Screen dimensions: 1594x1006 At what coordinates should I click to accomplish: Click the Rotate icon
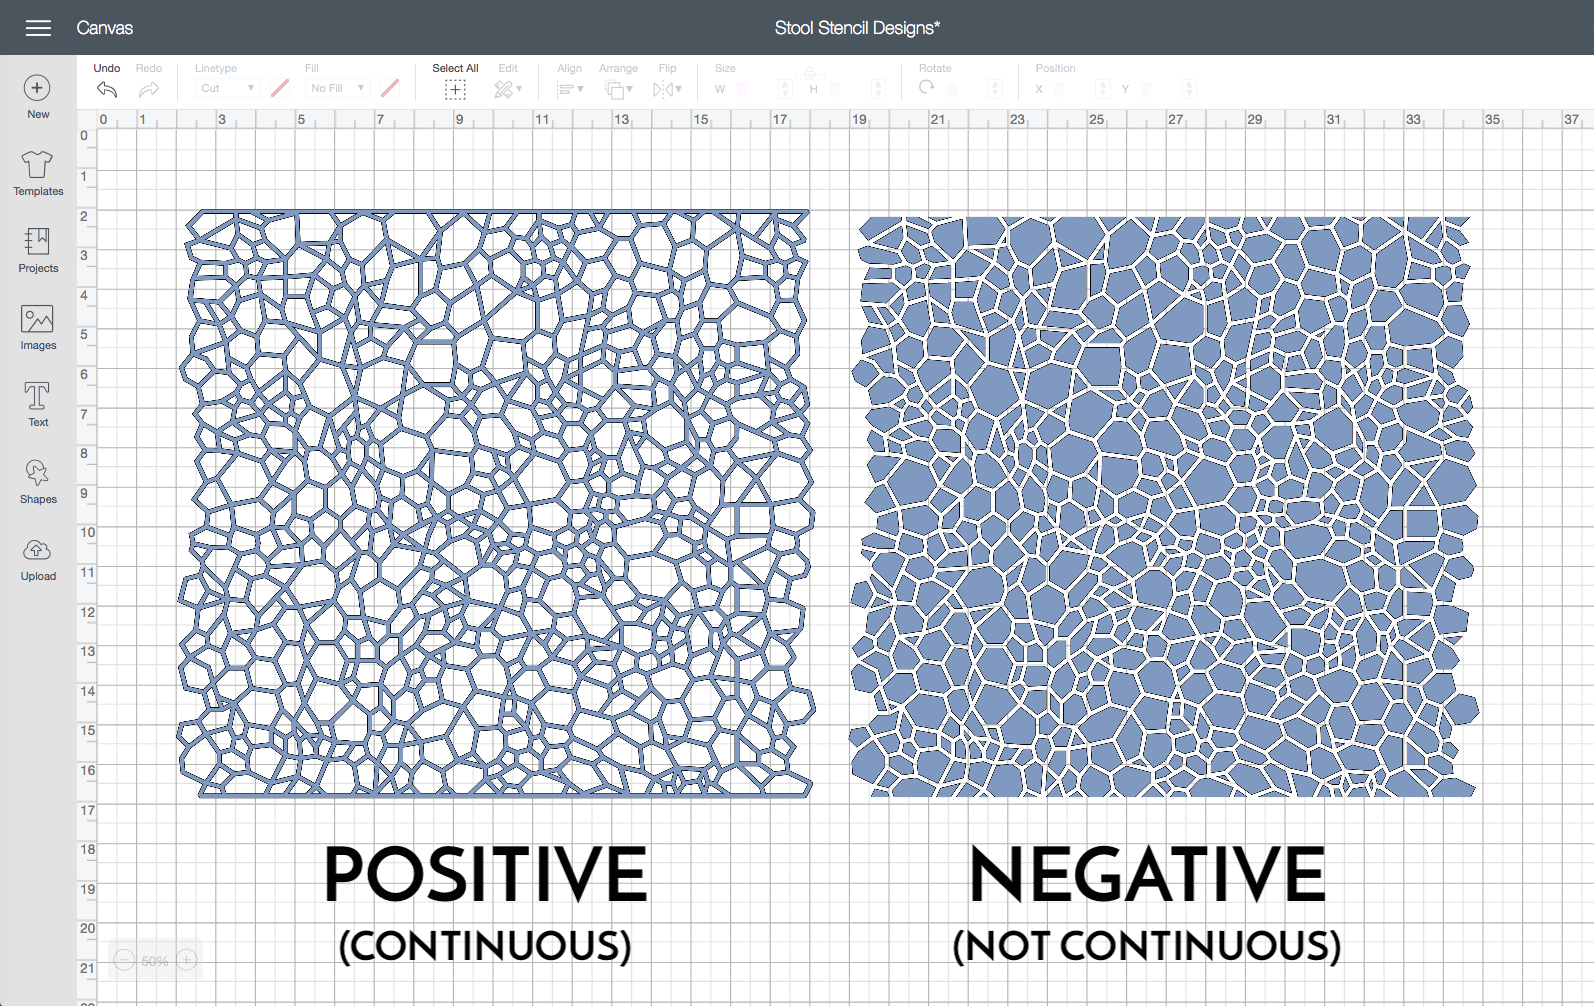click(x=927, y=88)
